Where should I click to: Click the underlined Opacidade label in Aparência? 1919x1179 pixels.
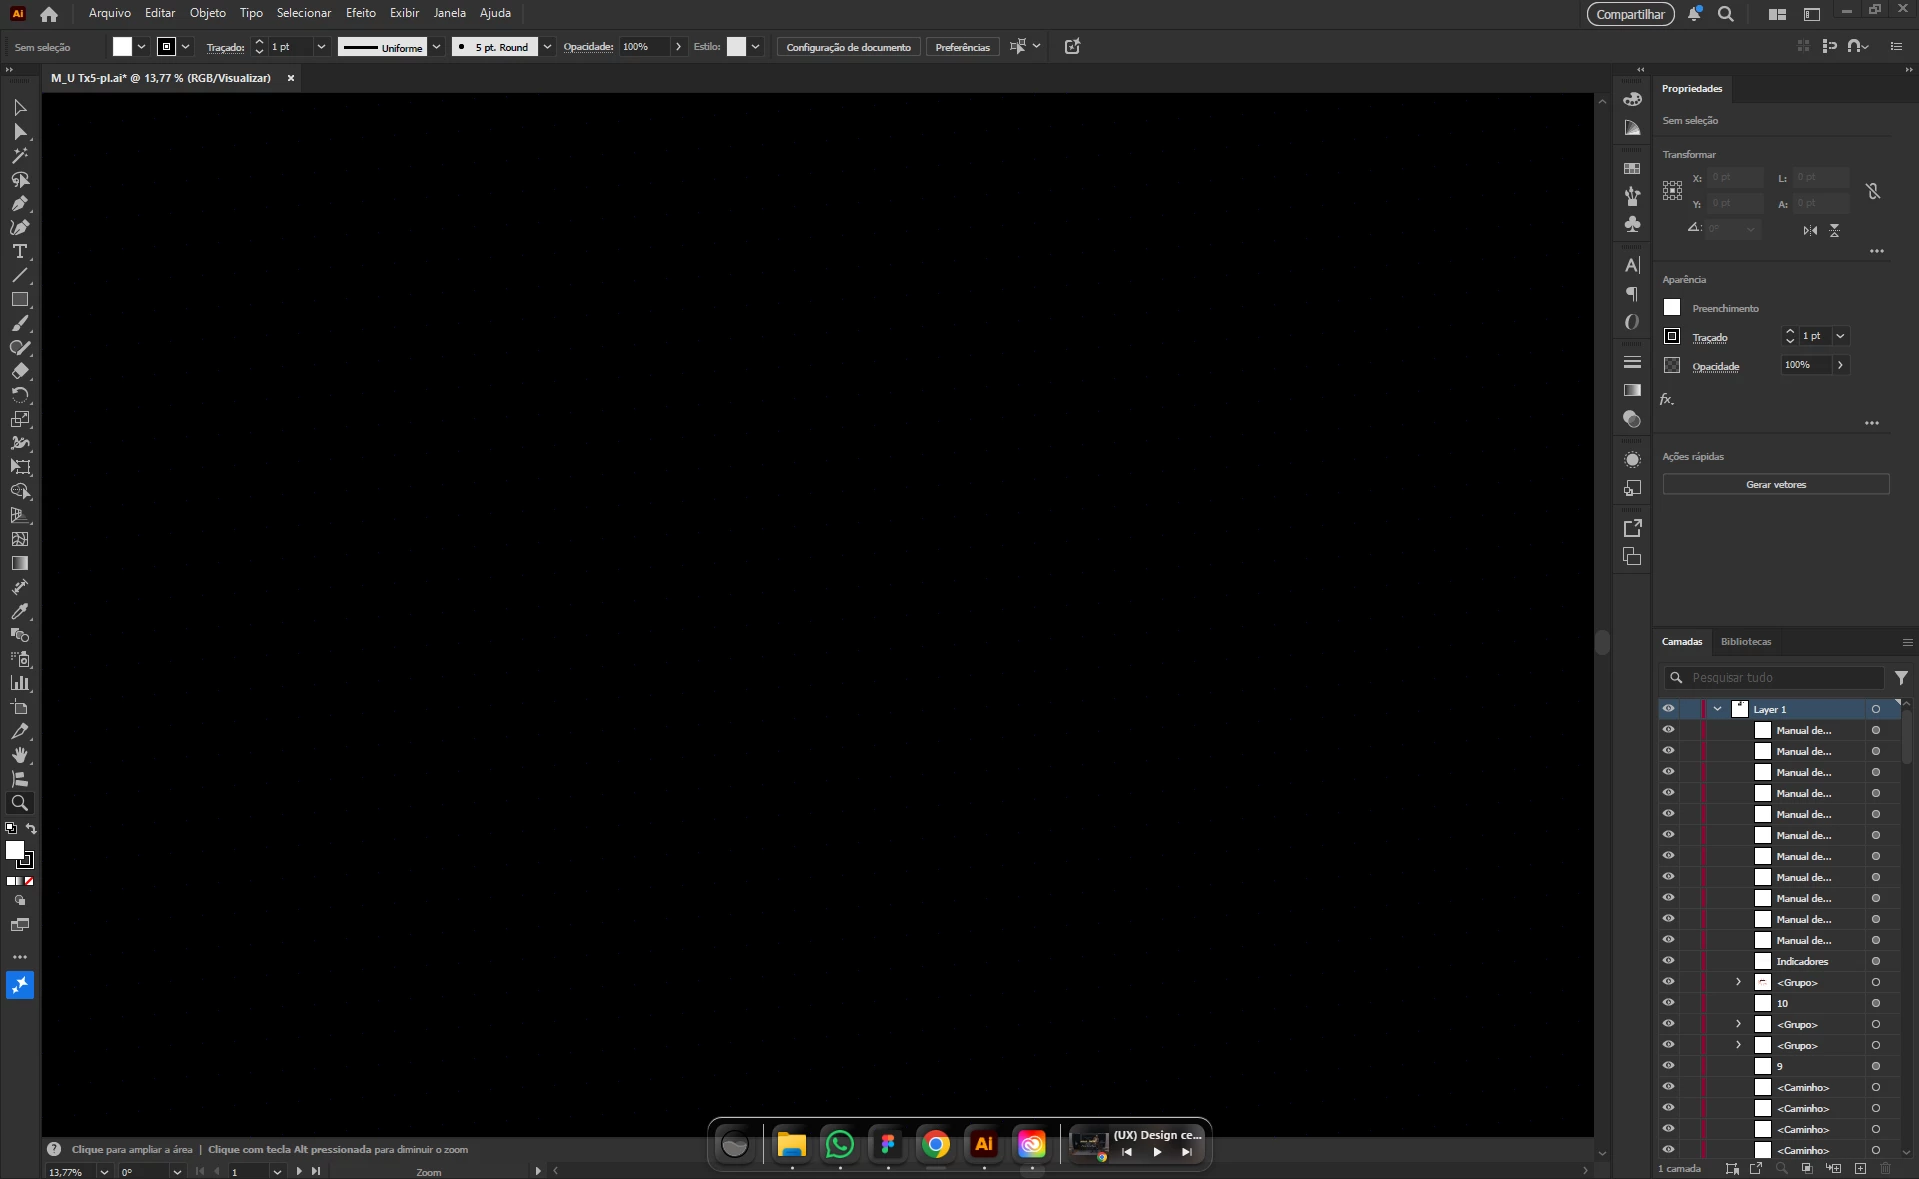(1716, 367)
